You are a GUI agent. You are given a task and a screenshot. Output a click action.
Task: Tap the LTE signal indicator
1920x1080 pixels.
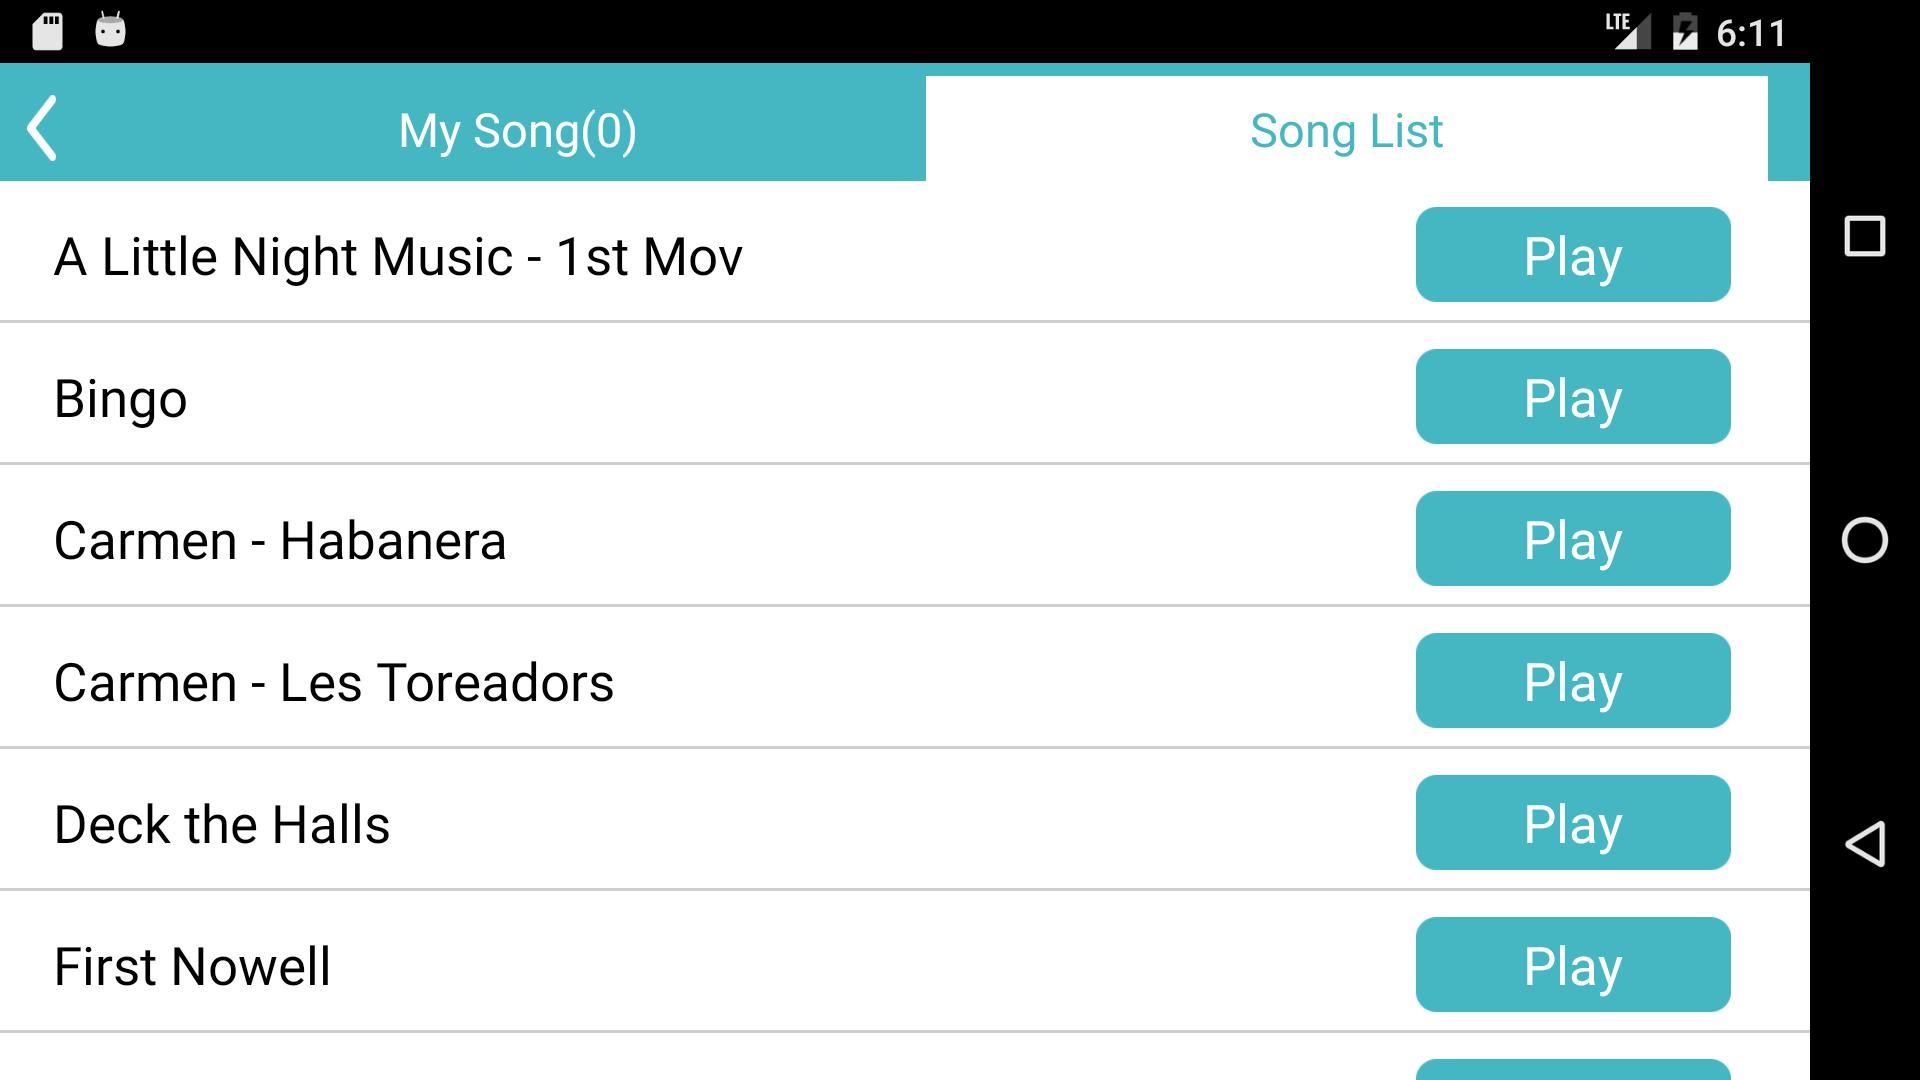point(1627,31)
